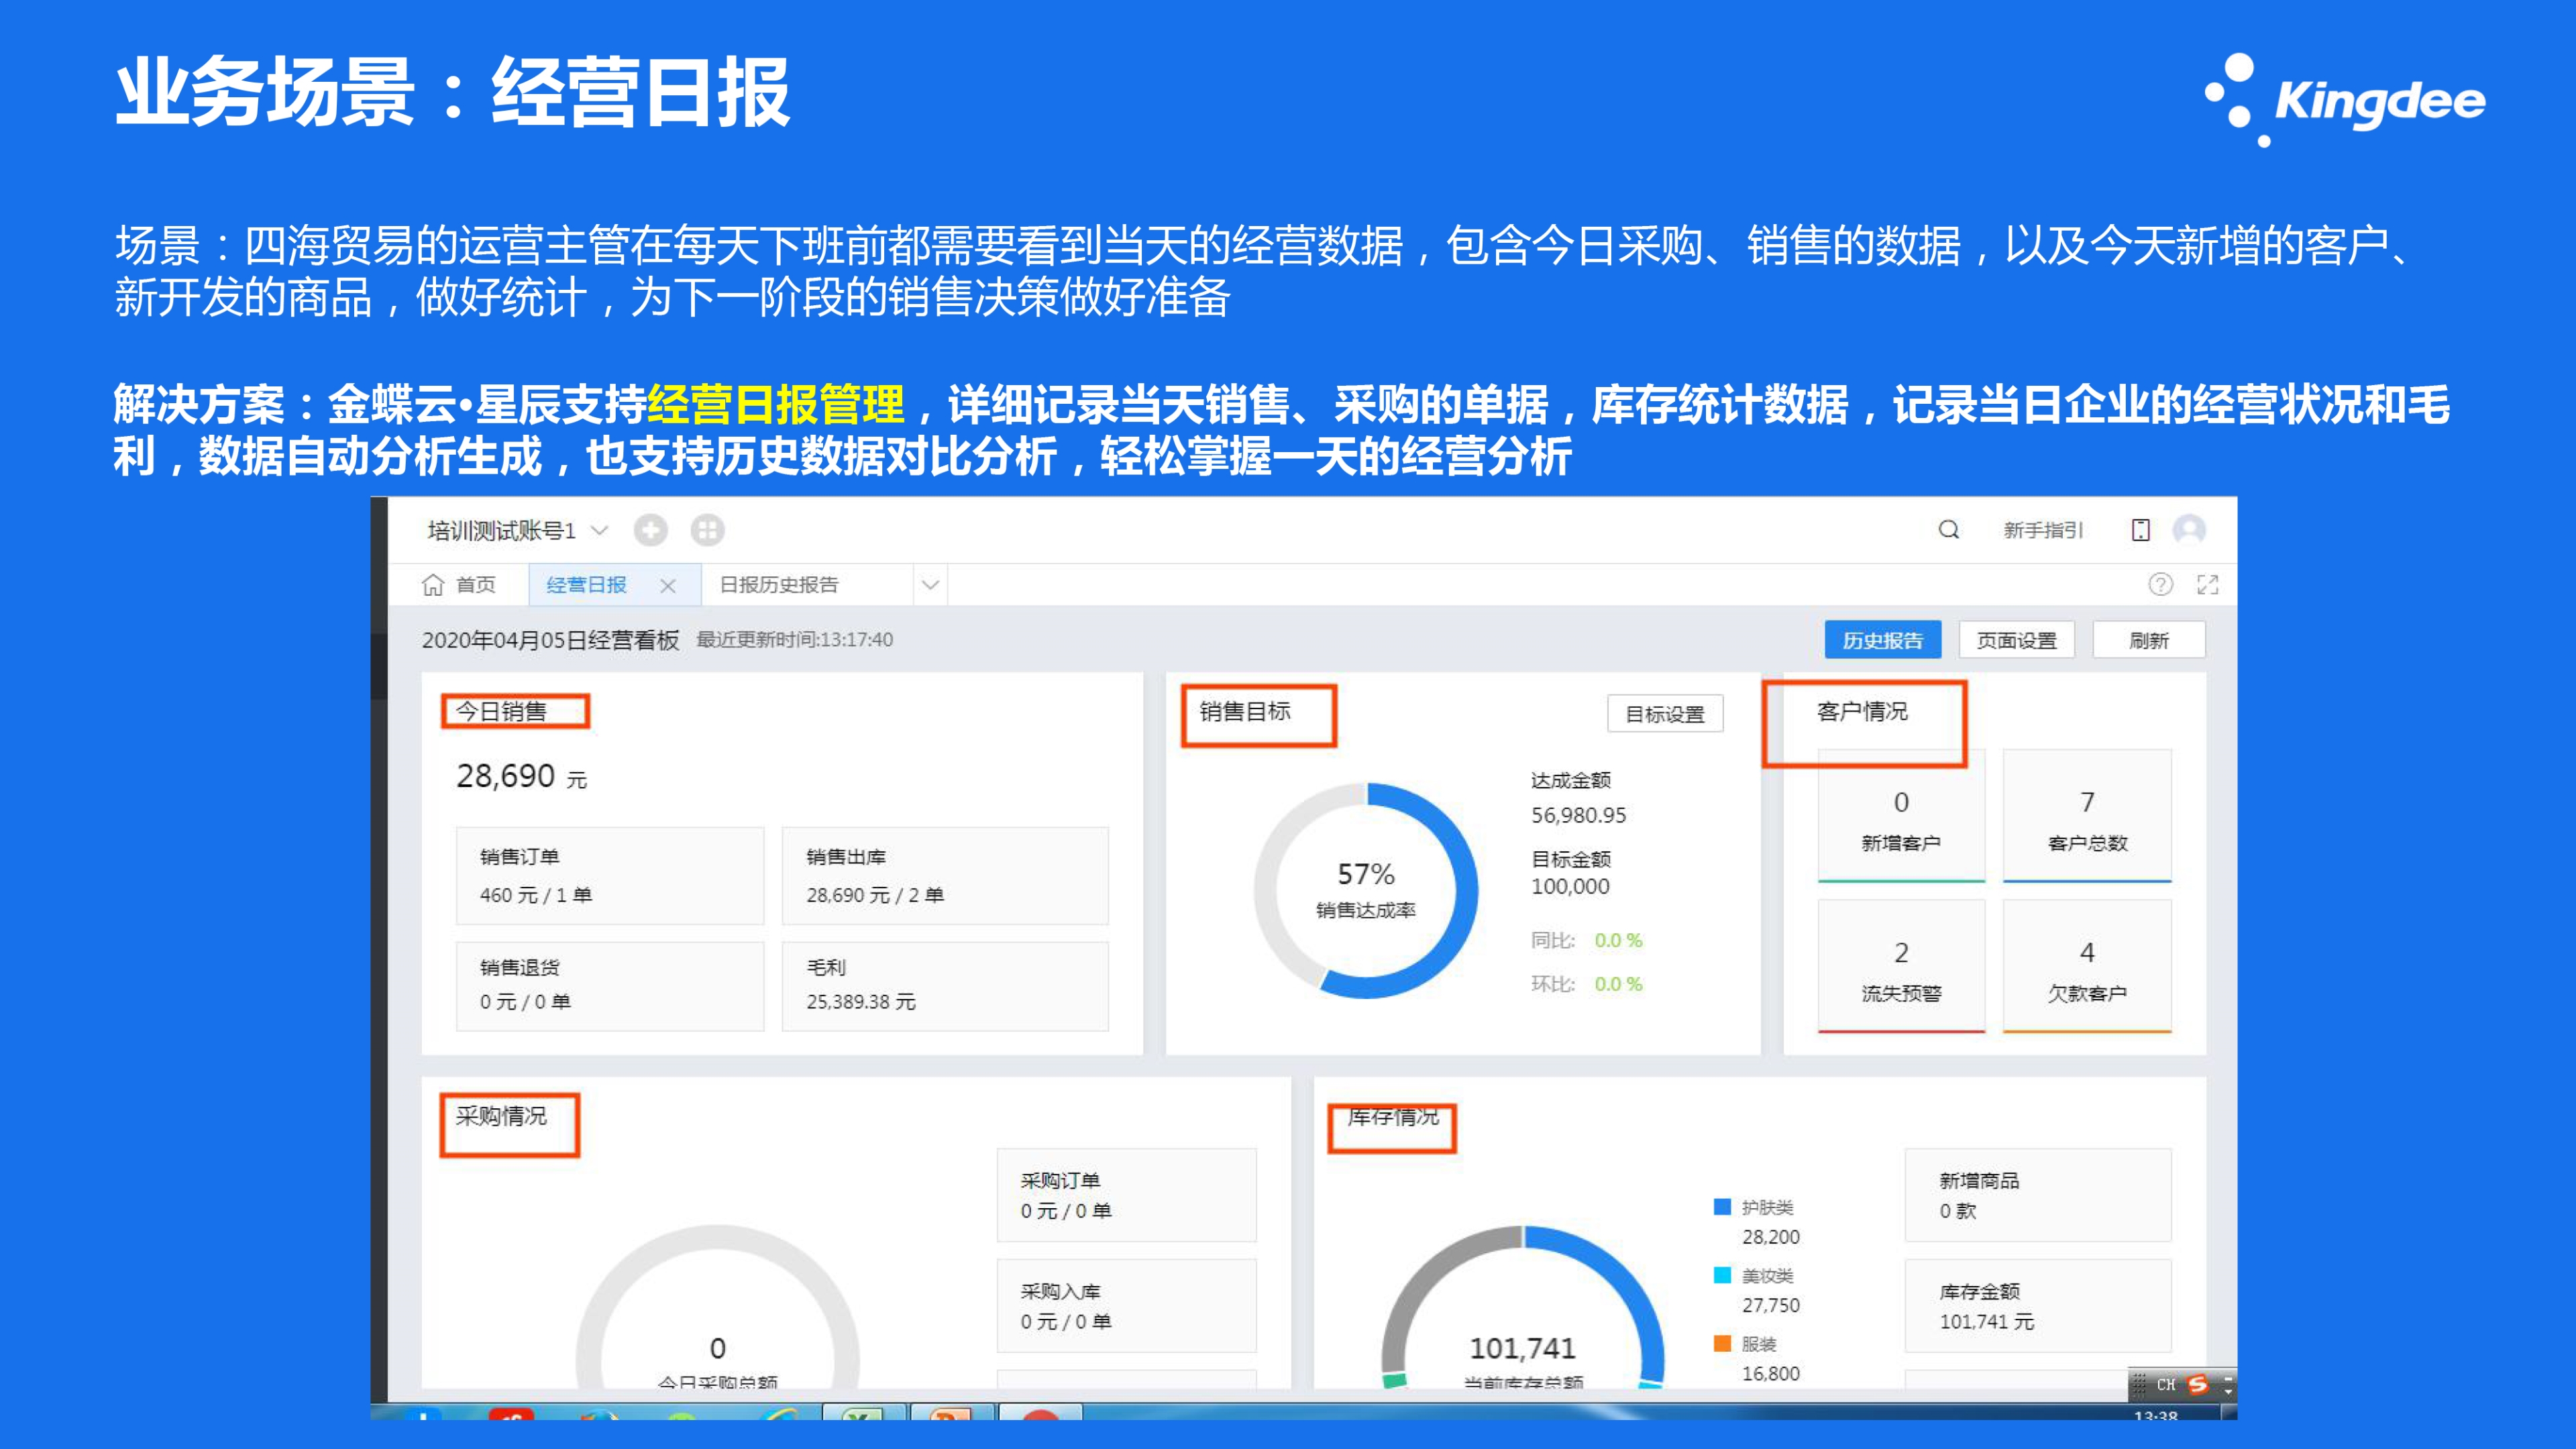2576x1449 pixels.
Task: Open the mobile device icon in header
Action: pyautogui.click(x=2140, y=530)
